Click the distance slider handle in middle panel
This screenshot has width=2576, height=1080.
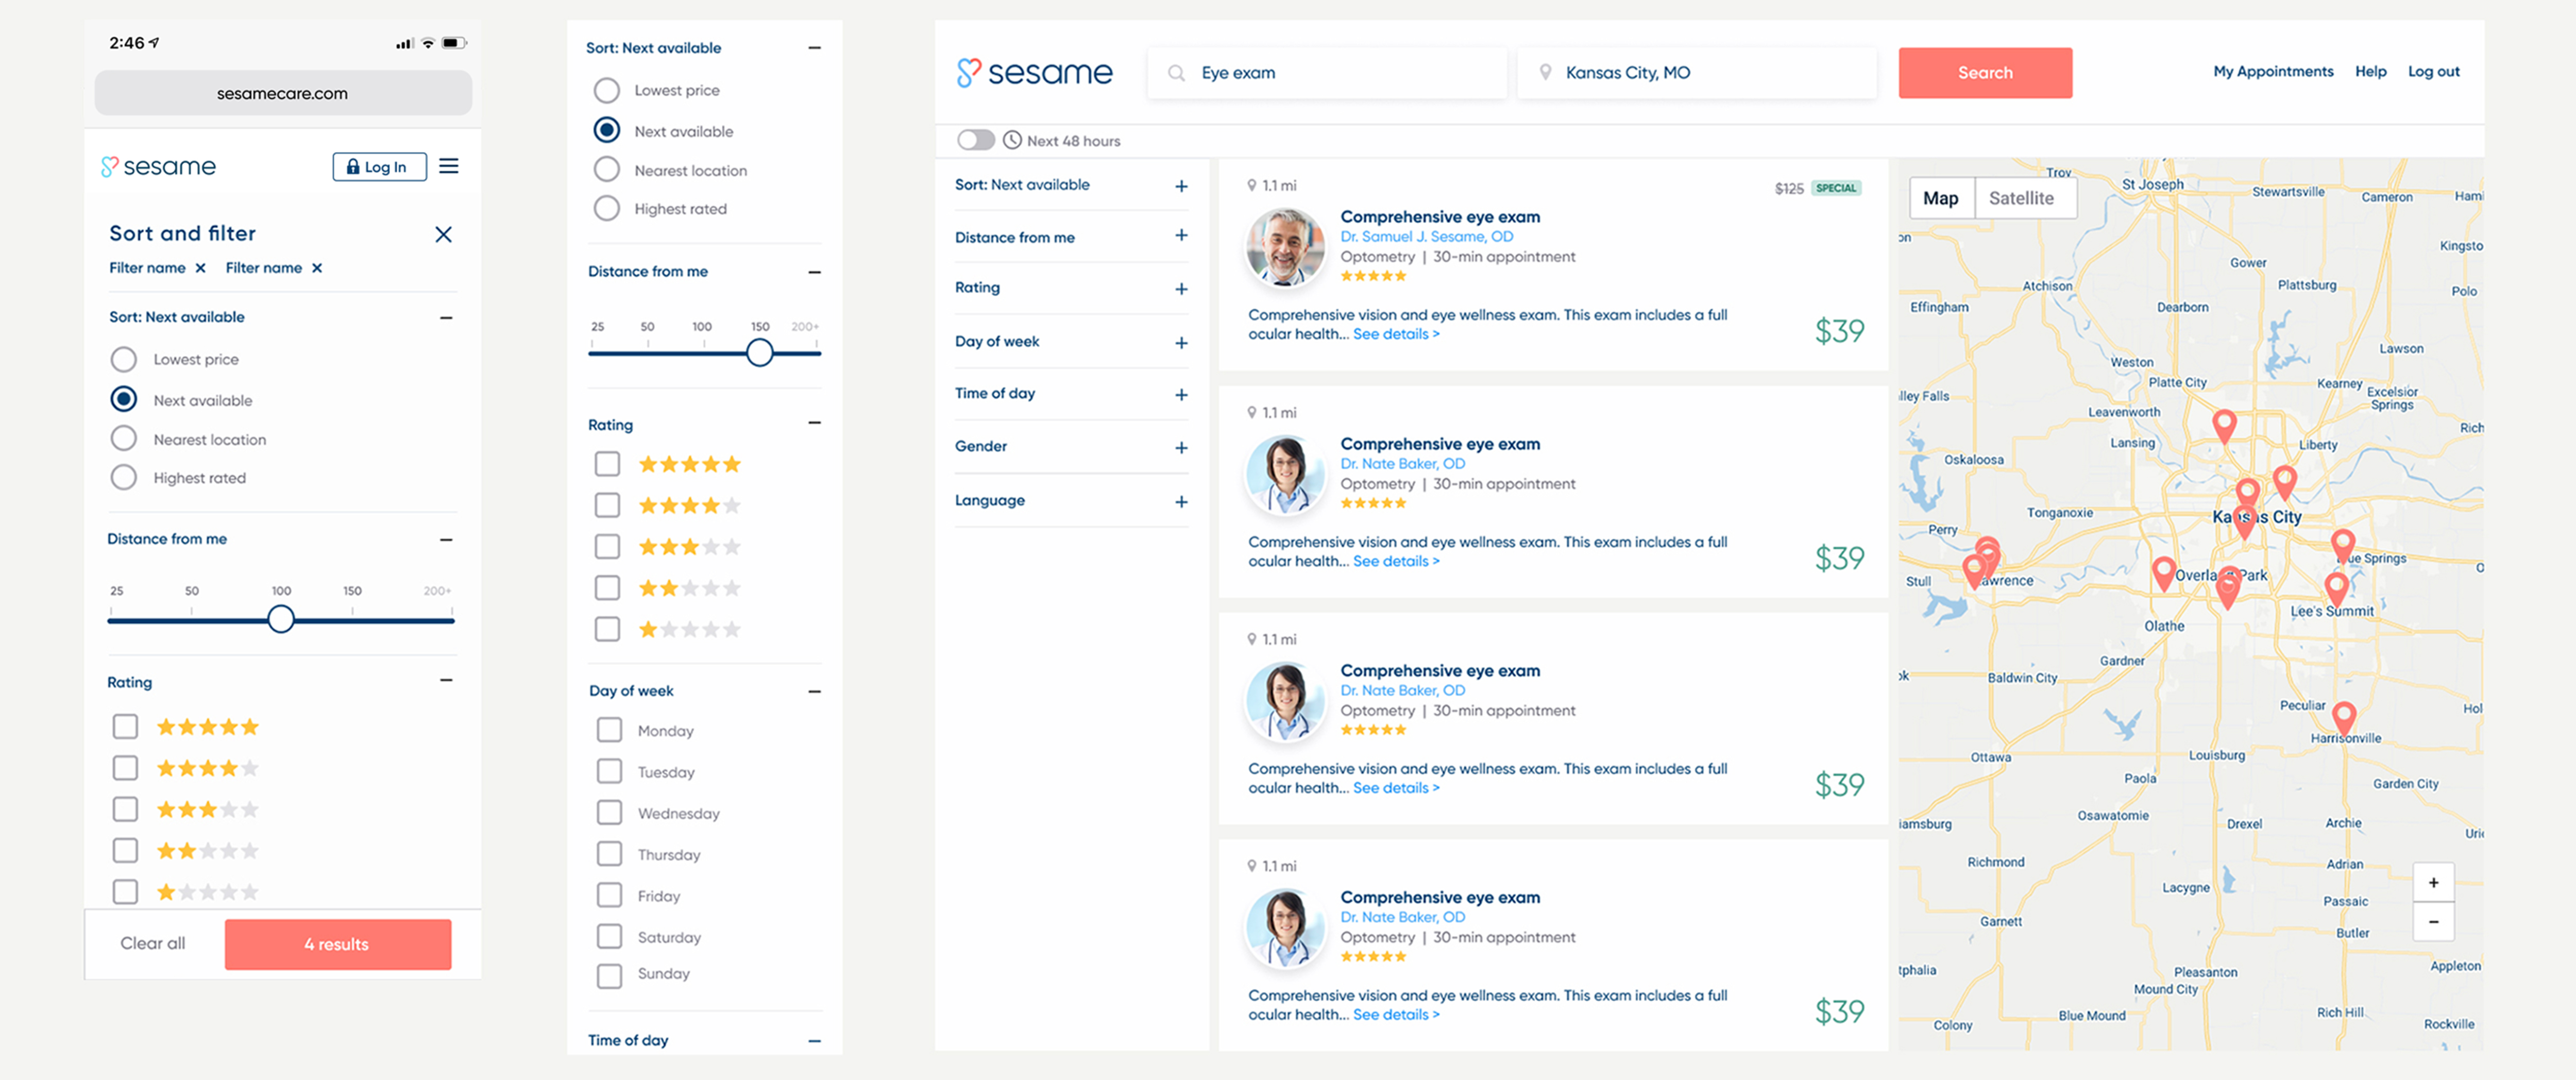pyautogui.click(x=759, y=352)
